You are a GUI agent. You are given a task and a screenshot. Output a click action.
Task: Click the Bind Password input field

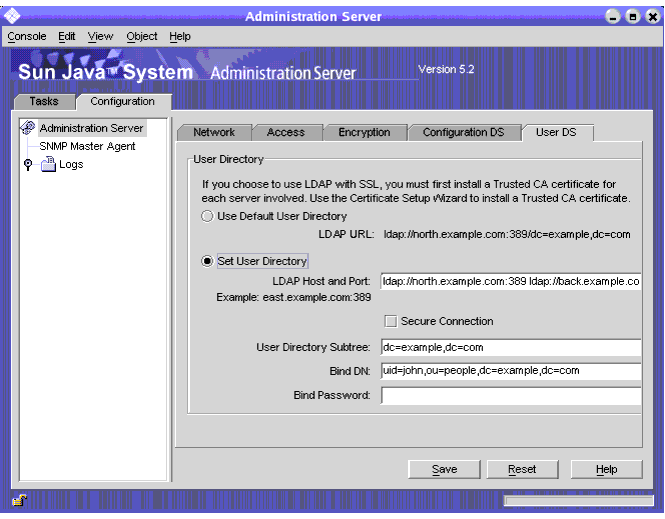511,396
